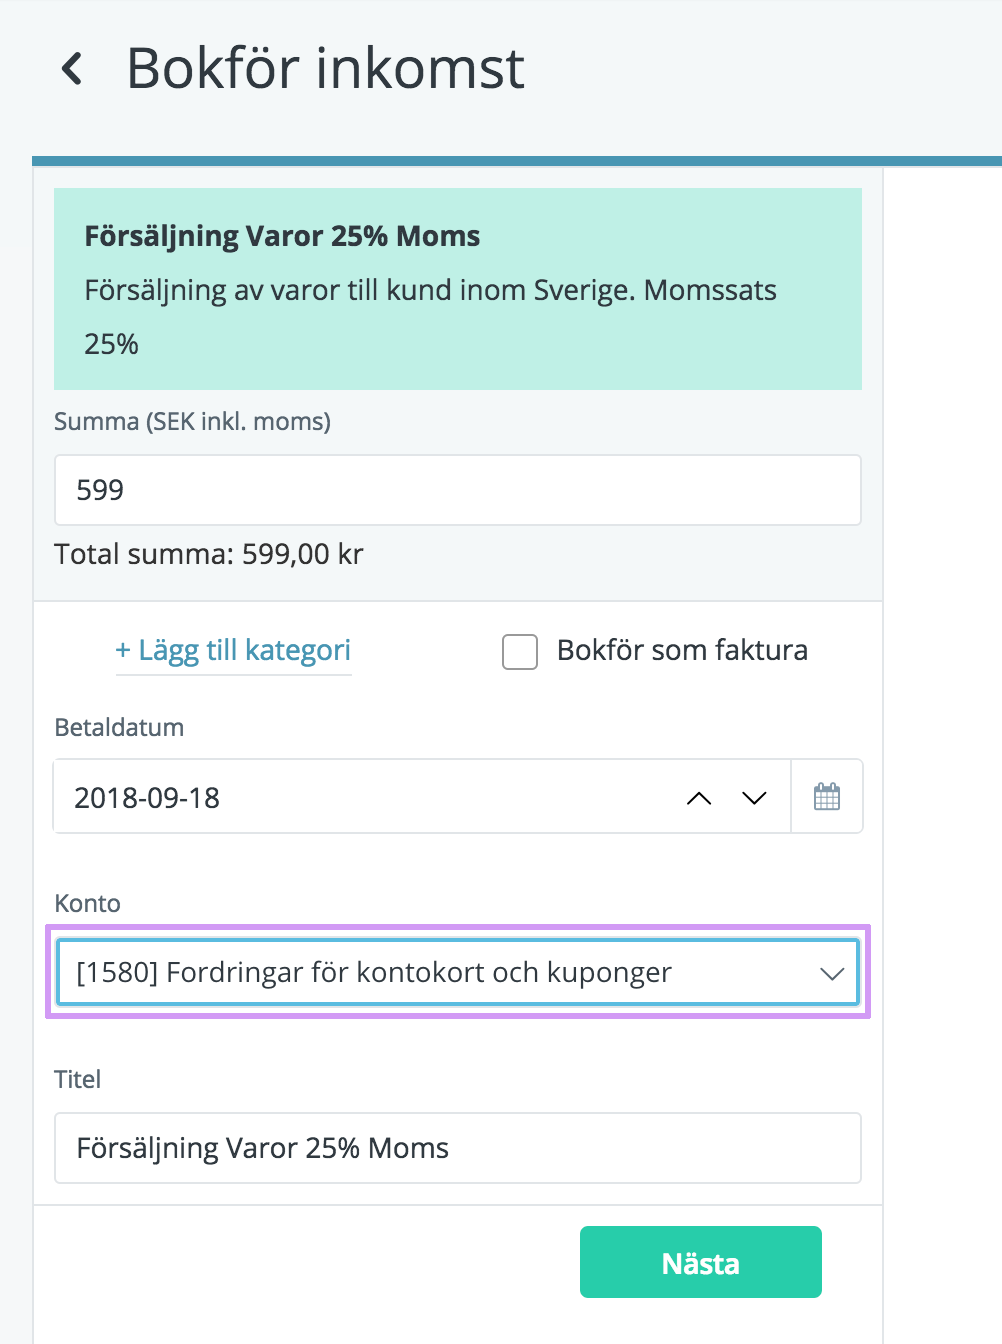Click the Total summa 599,00 kr text
The height and width of the screenshot is (1344, 1002).
(209, 554)
